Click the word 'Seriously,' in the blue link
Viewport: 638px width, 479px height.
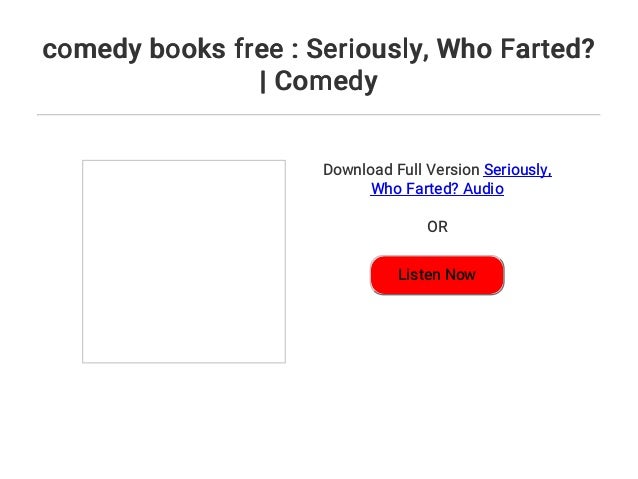pos(518,170)
